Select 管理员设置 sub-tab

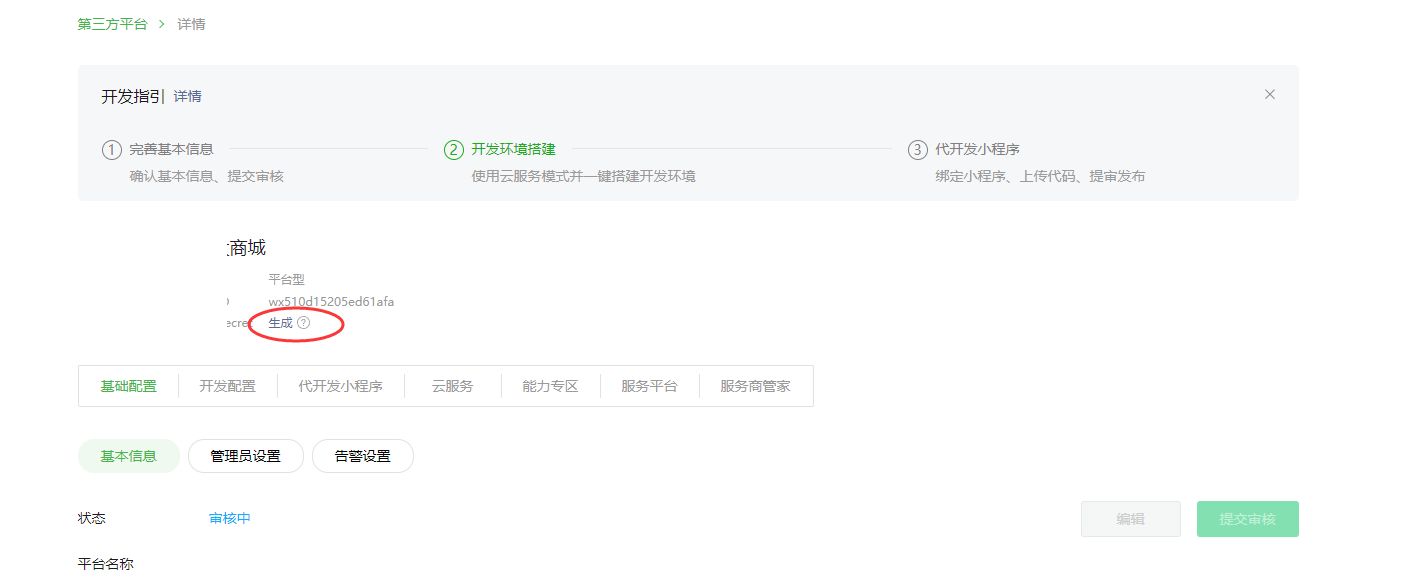click(x=245, y=456)
